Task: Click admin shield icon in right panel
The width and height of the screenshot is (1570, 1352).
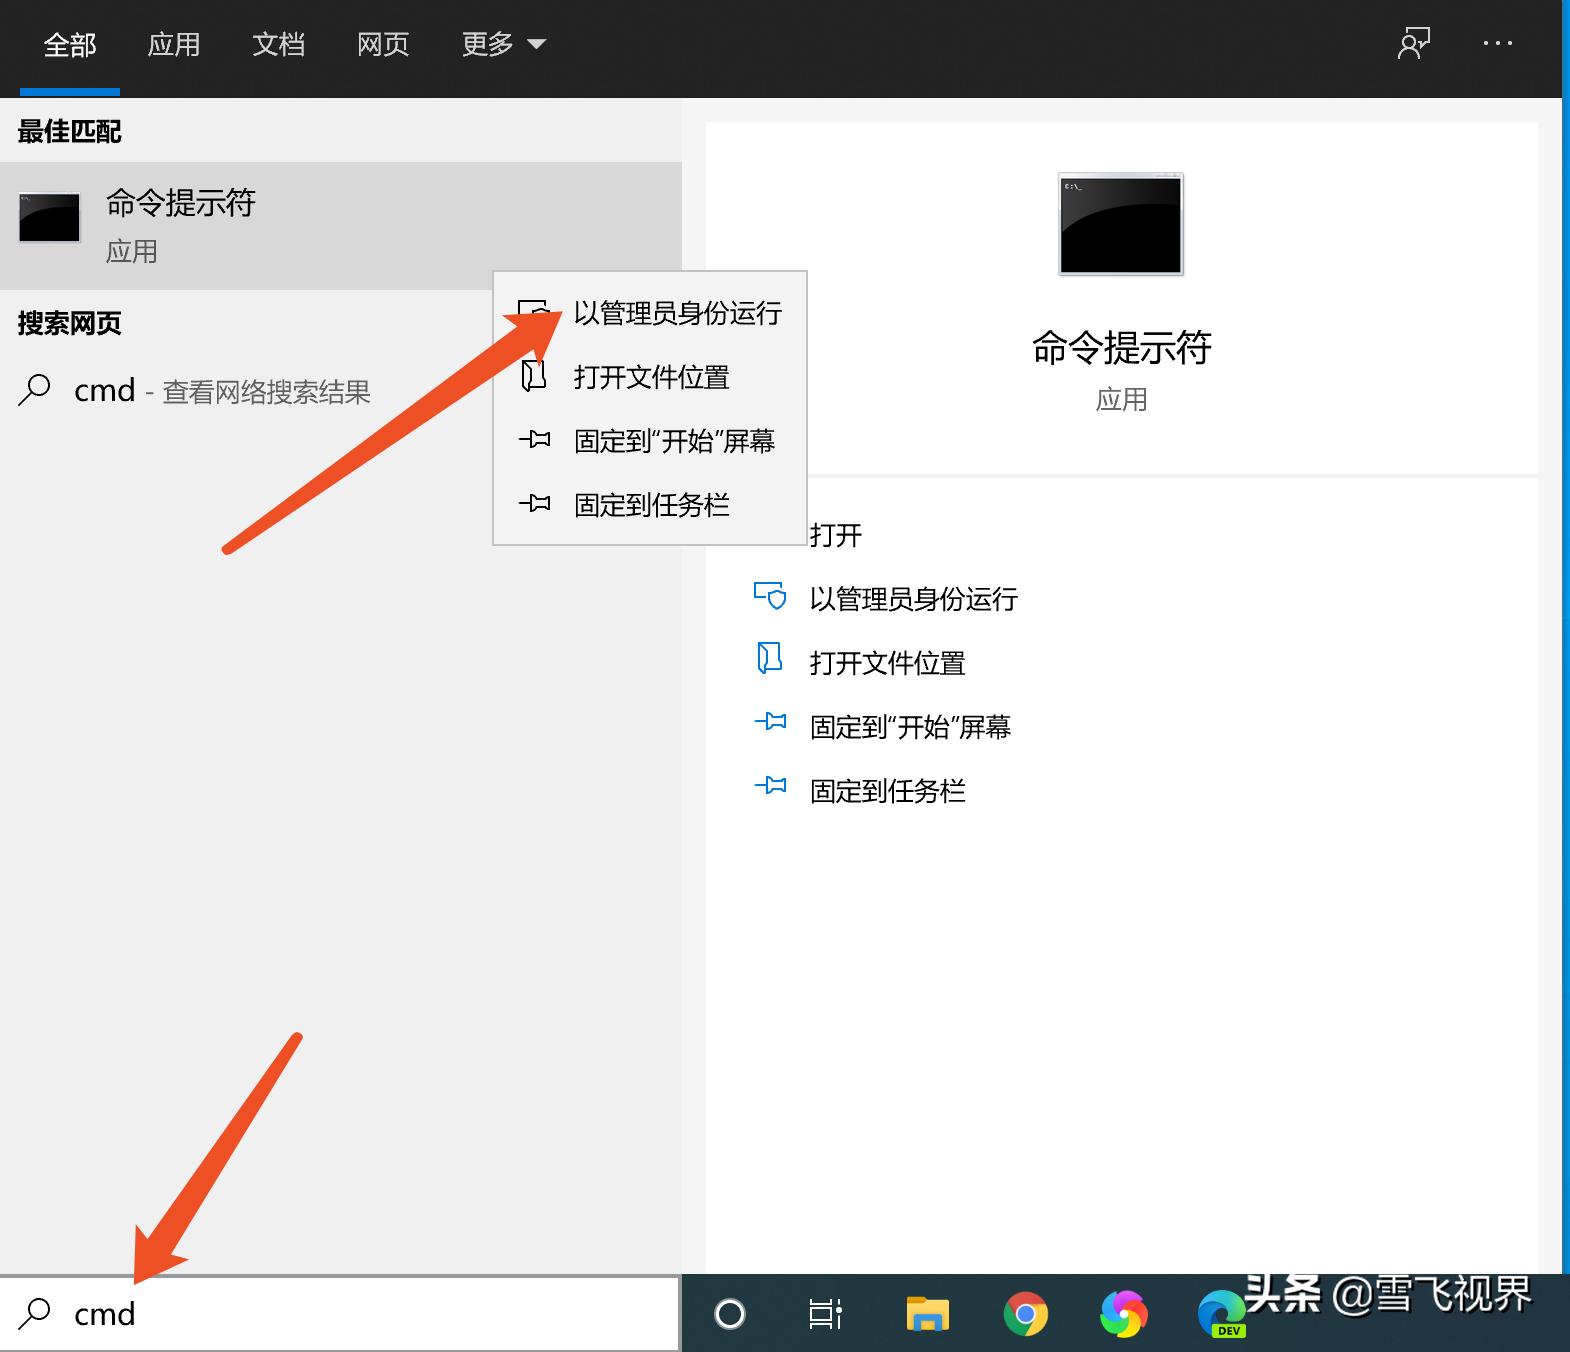Action: pyautogui.click(x=770, y=596)
